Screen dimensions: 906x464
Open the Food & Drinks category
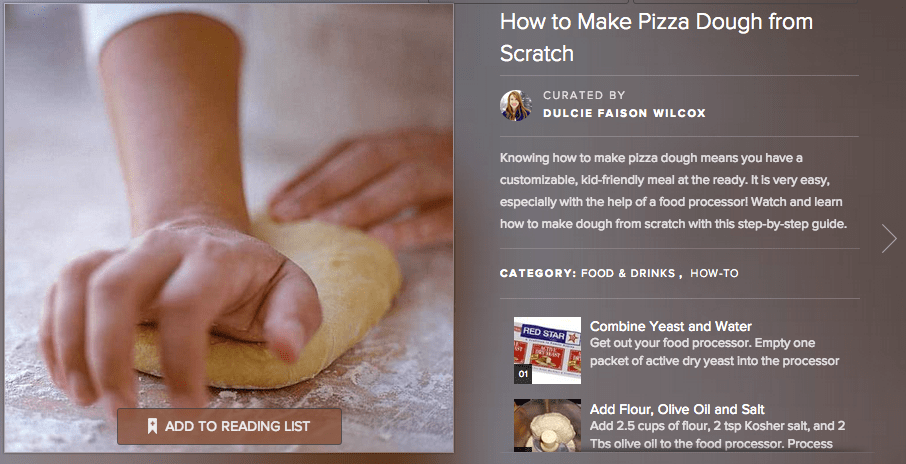[627, 273]
